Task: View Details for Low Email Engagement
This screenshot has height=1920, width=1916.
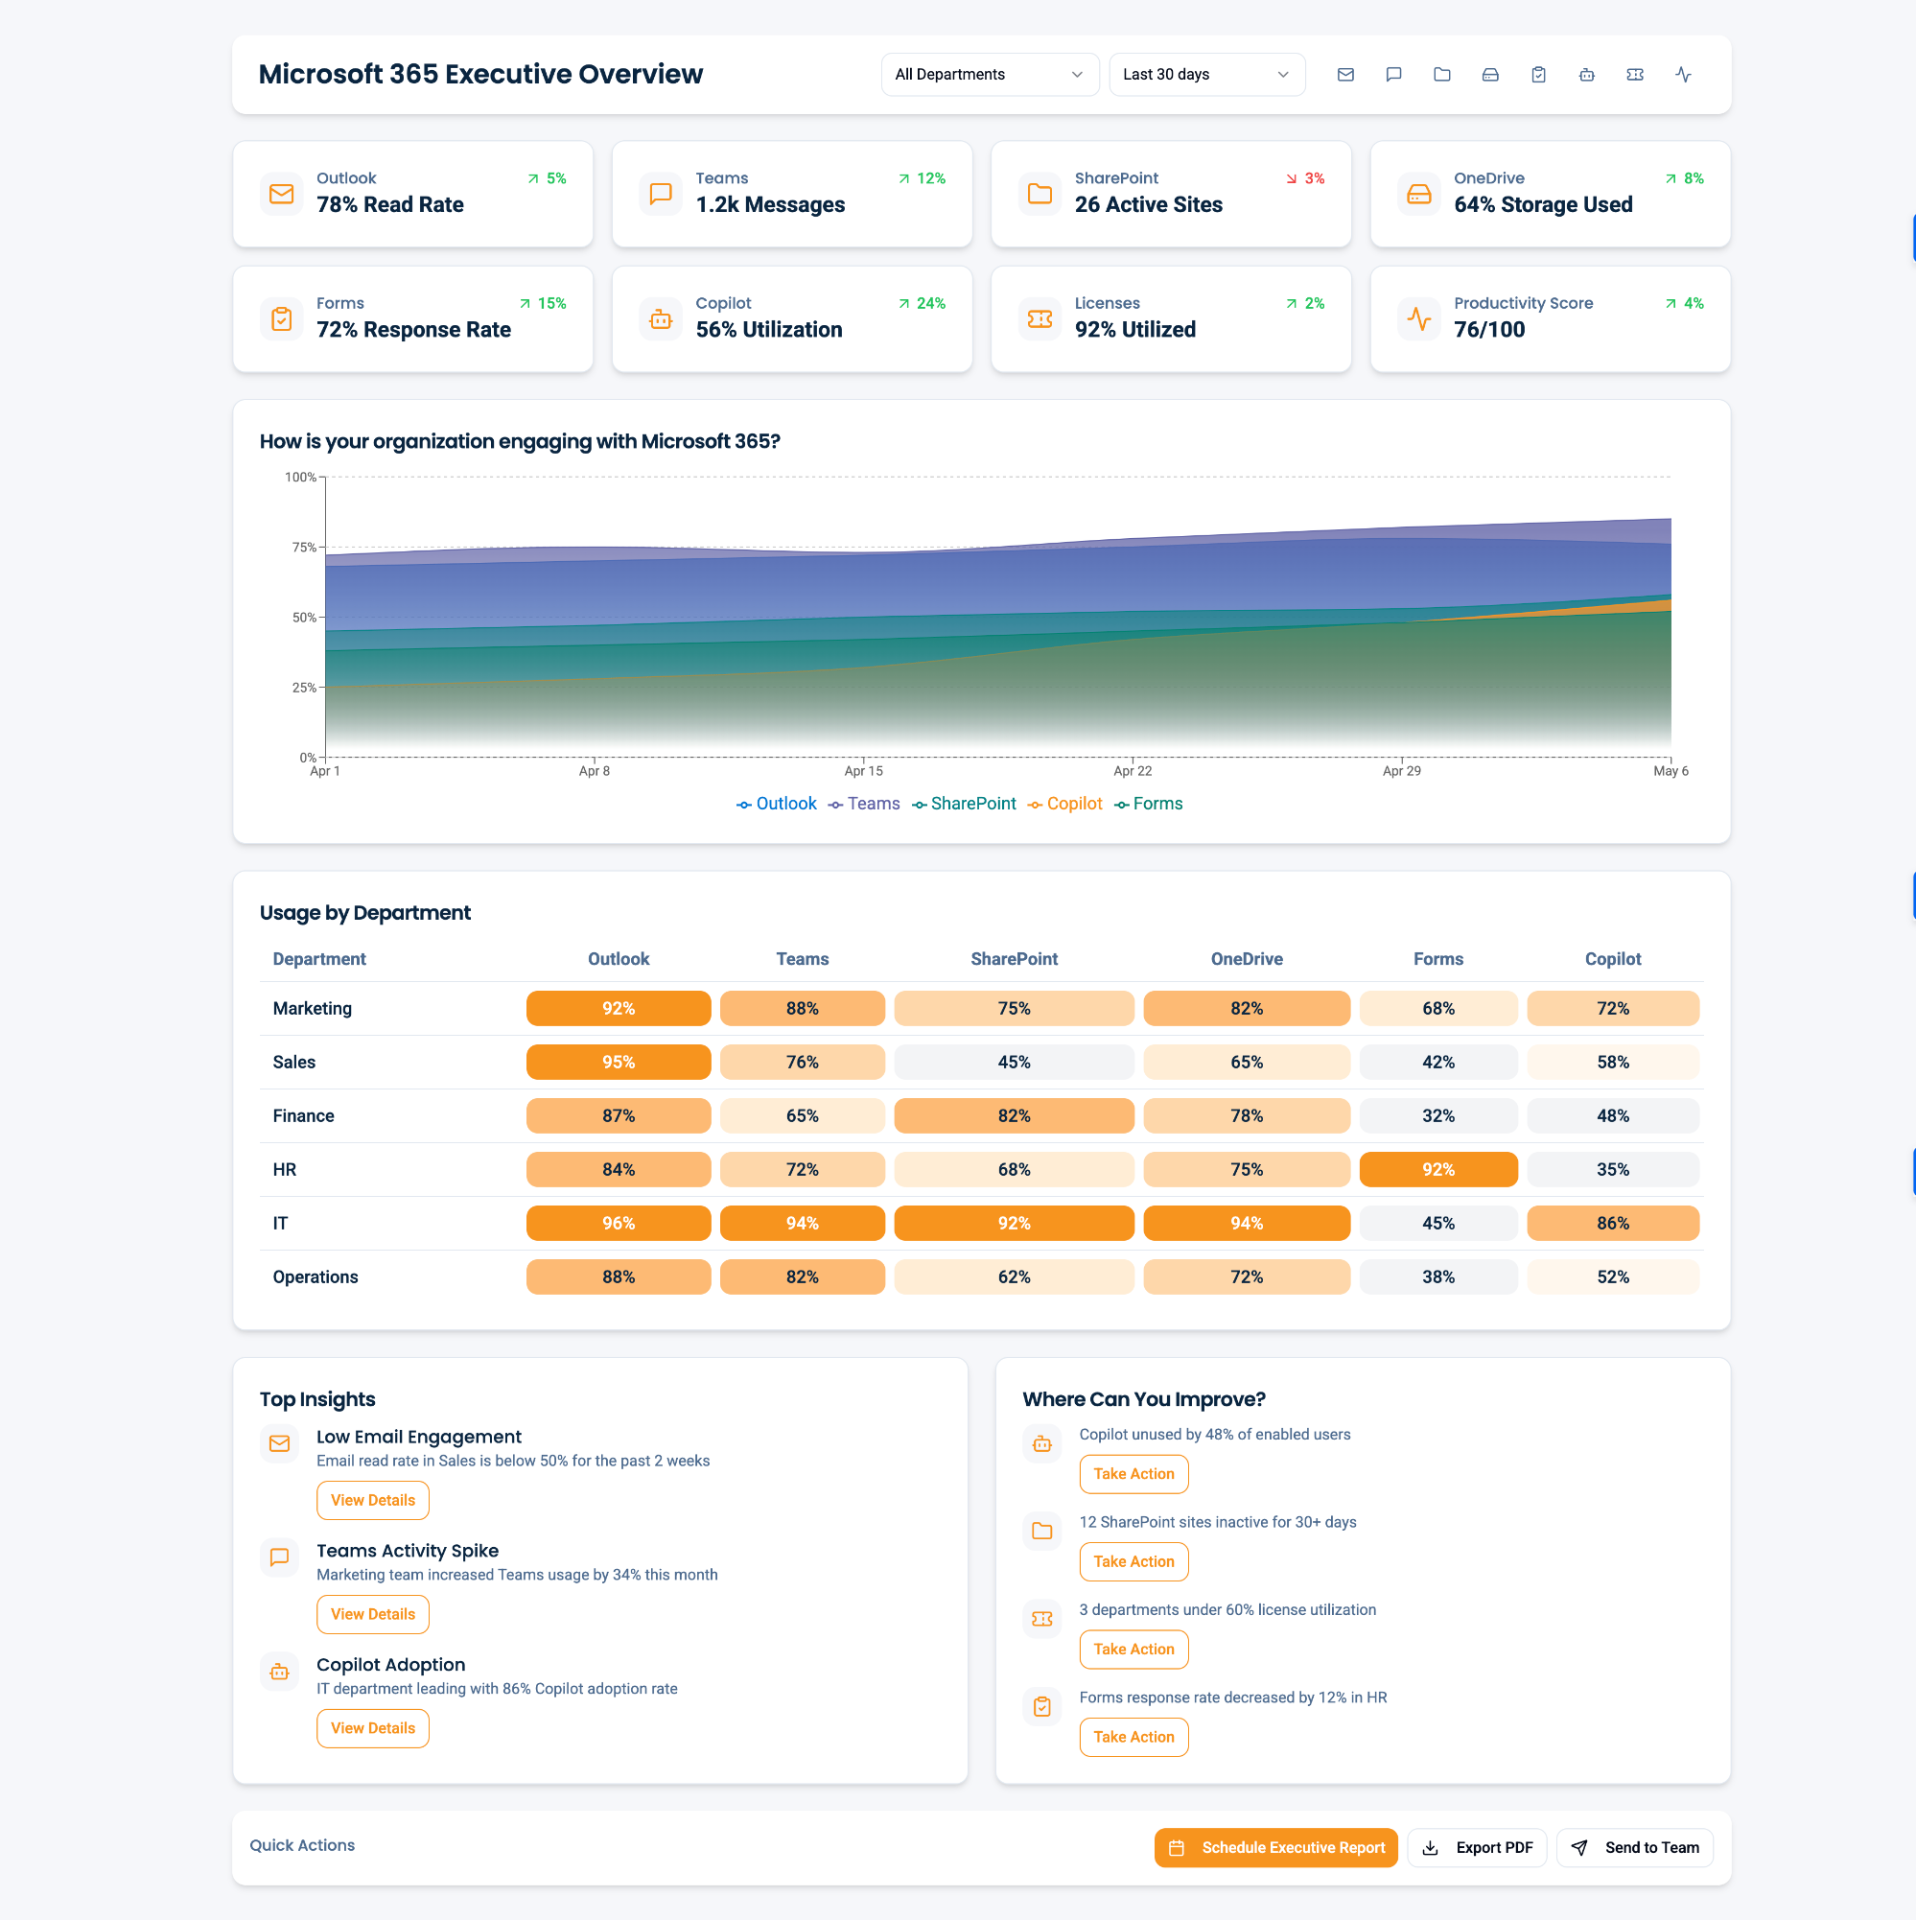Action: 372,1500
